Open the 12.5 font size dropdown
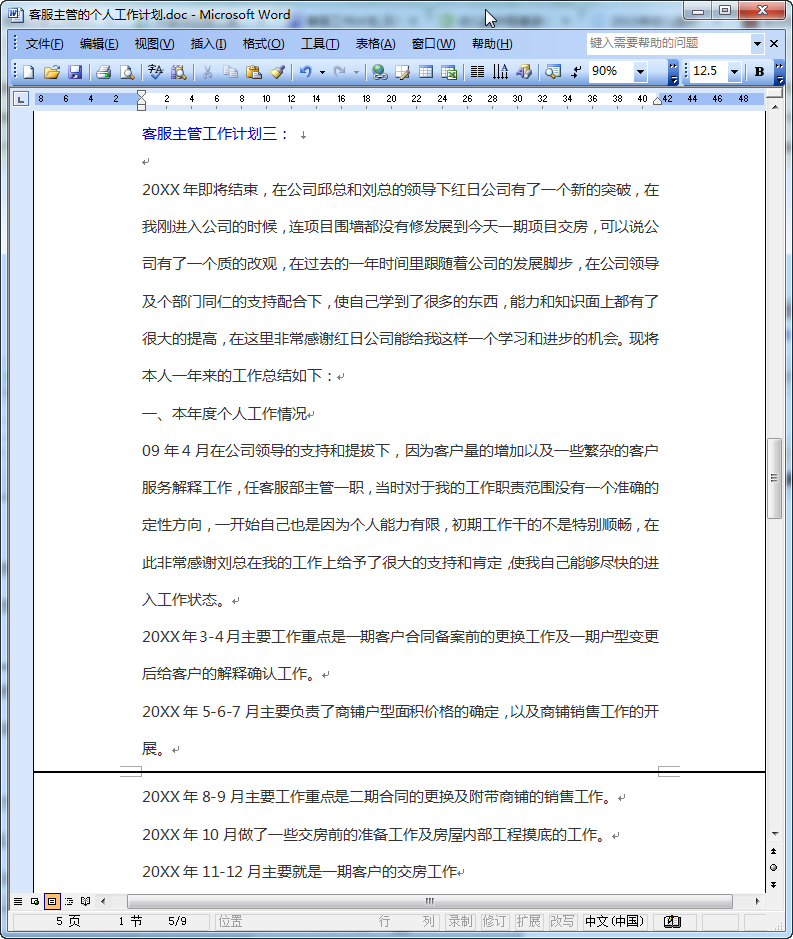 pyautogui.click(x=734, y=72)
